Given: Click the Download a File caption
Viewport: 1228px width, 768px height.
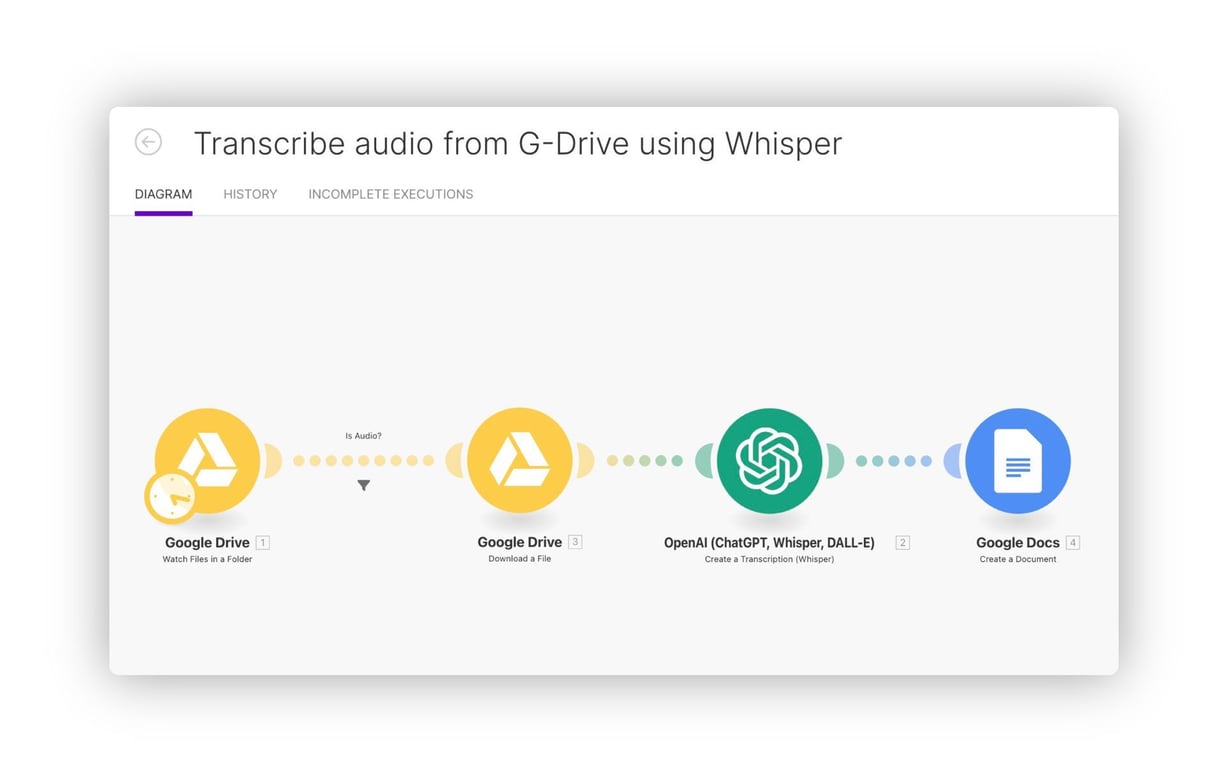Looking at the screenshot, I should [x=520, y=559].
